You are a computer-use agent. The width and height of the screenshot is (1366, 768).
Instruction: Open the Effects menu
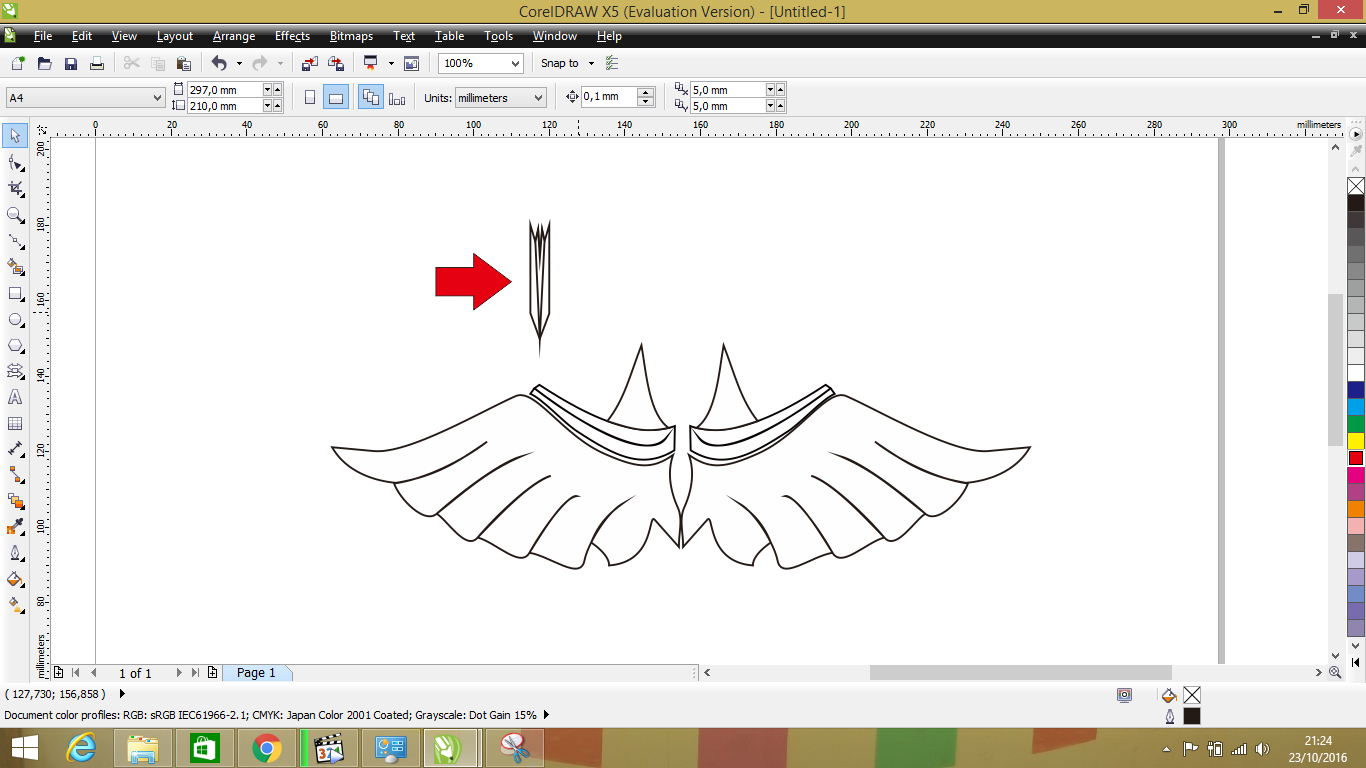point(292,36)
